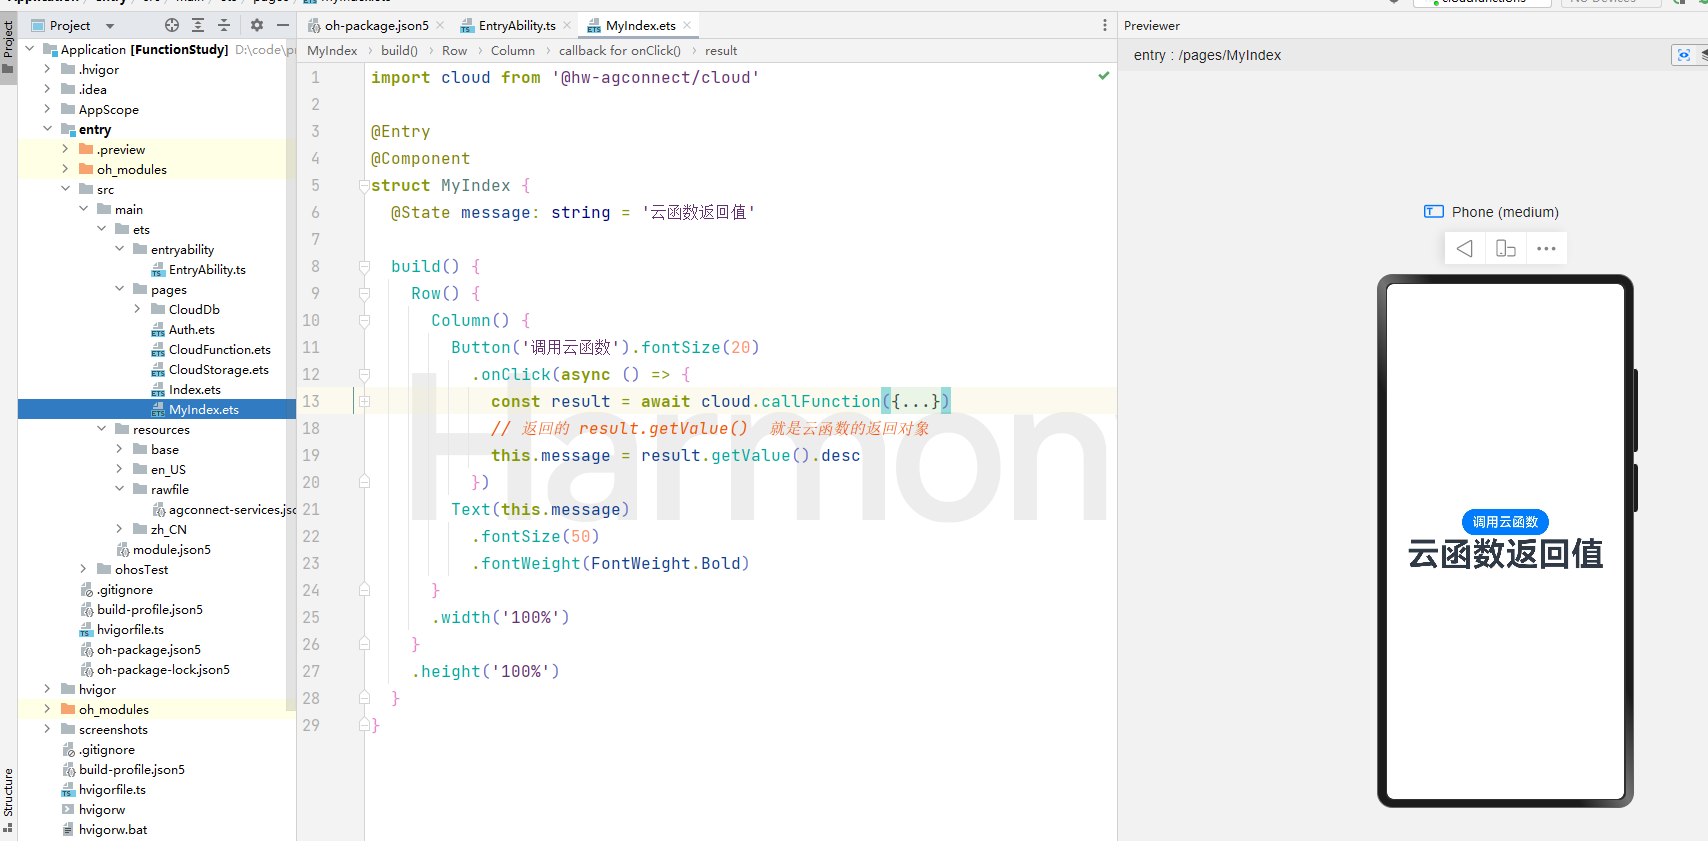Click the build() breadcrumb
Viewport: 1708px width, 841px height.
(399, 50)
